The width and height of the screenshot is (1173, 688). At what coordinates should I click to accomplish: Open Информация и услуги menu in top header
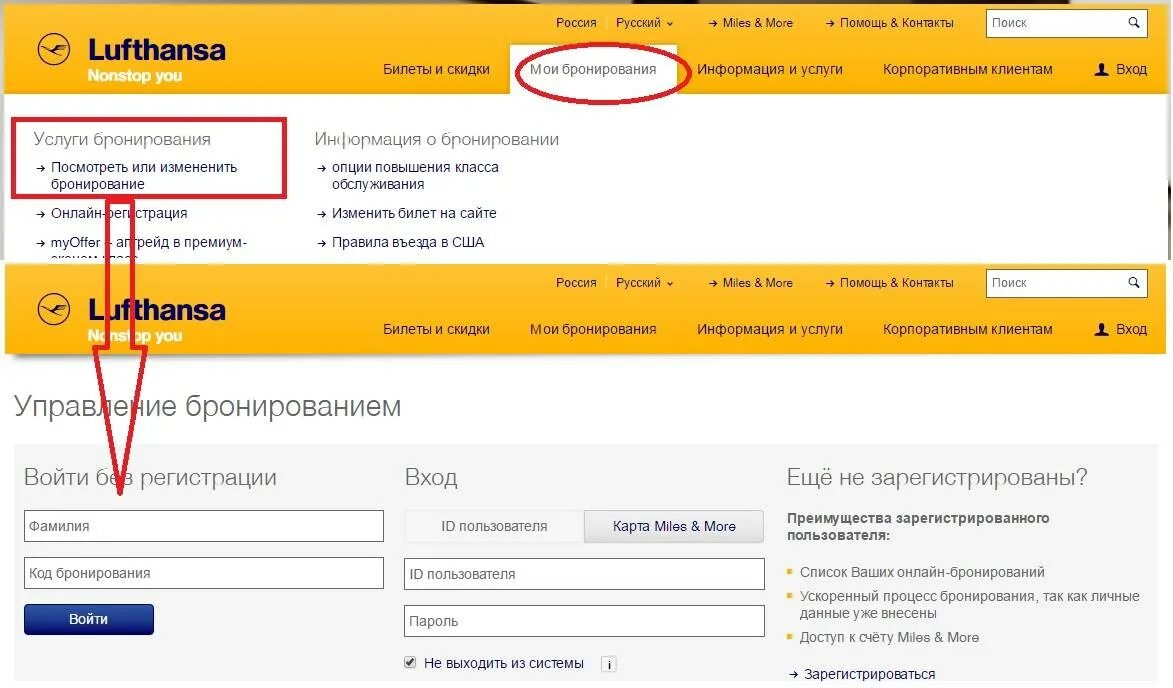tap(770, 70)
